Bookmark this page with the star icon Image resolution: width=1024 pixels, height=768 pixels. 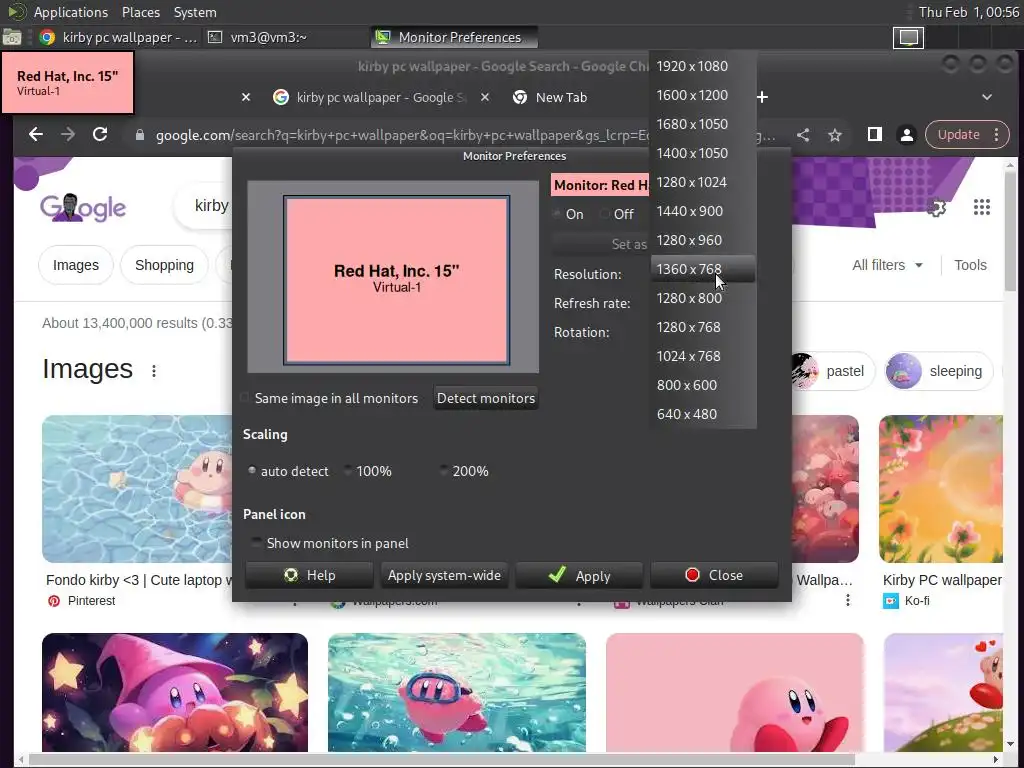(x=835, y=135)
